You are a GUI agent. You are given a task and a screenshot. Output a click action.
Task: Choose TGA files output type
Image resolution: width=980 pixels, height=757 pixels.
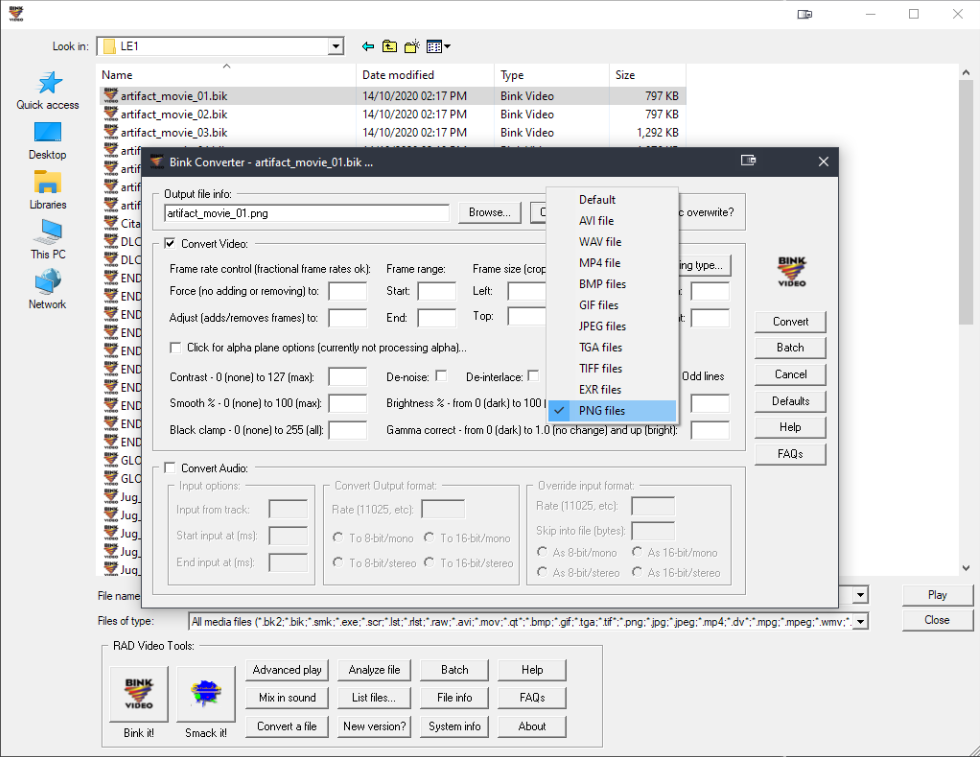pos(612,348)
